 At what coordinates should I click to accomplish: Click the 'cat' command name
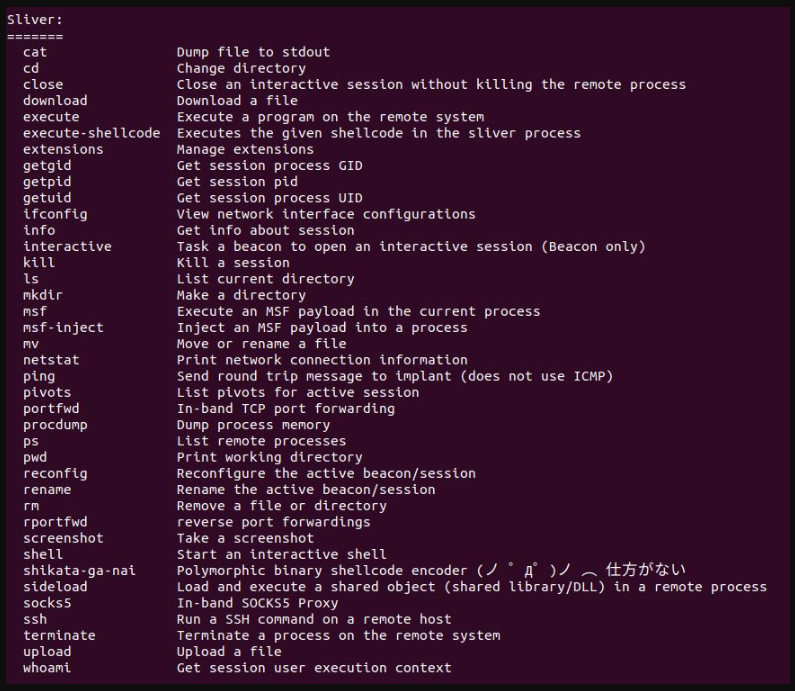(35, 52)
